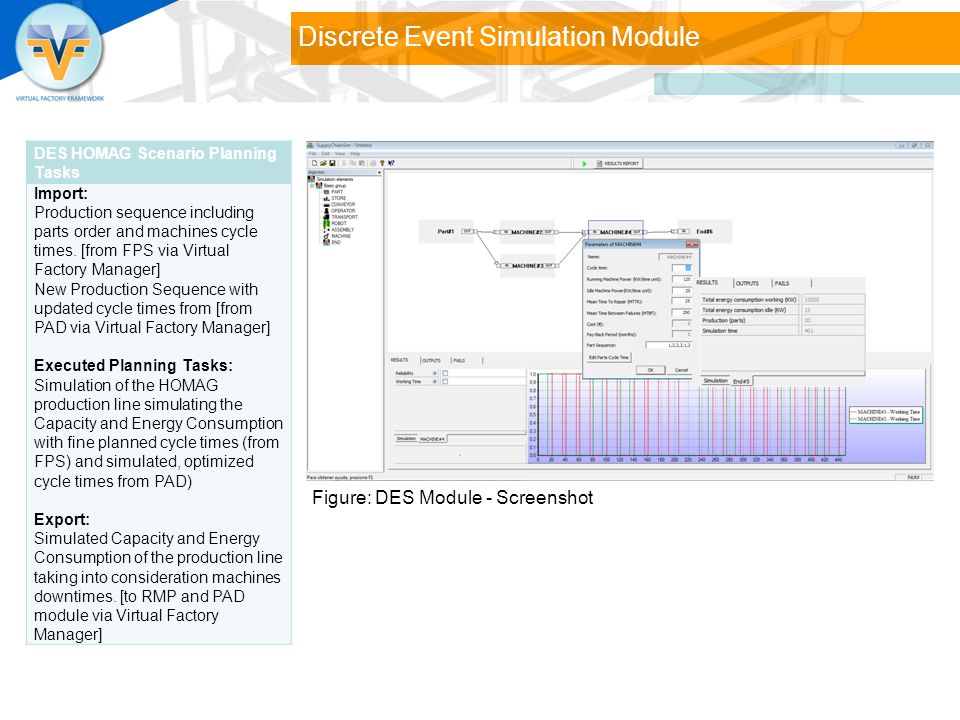Image resolution: width=960 pixels, height=720 pixels.
Task: Open the Simulation tab beside End#5
Action: [x=715, y=381]
